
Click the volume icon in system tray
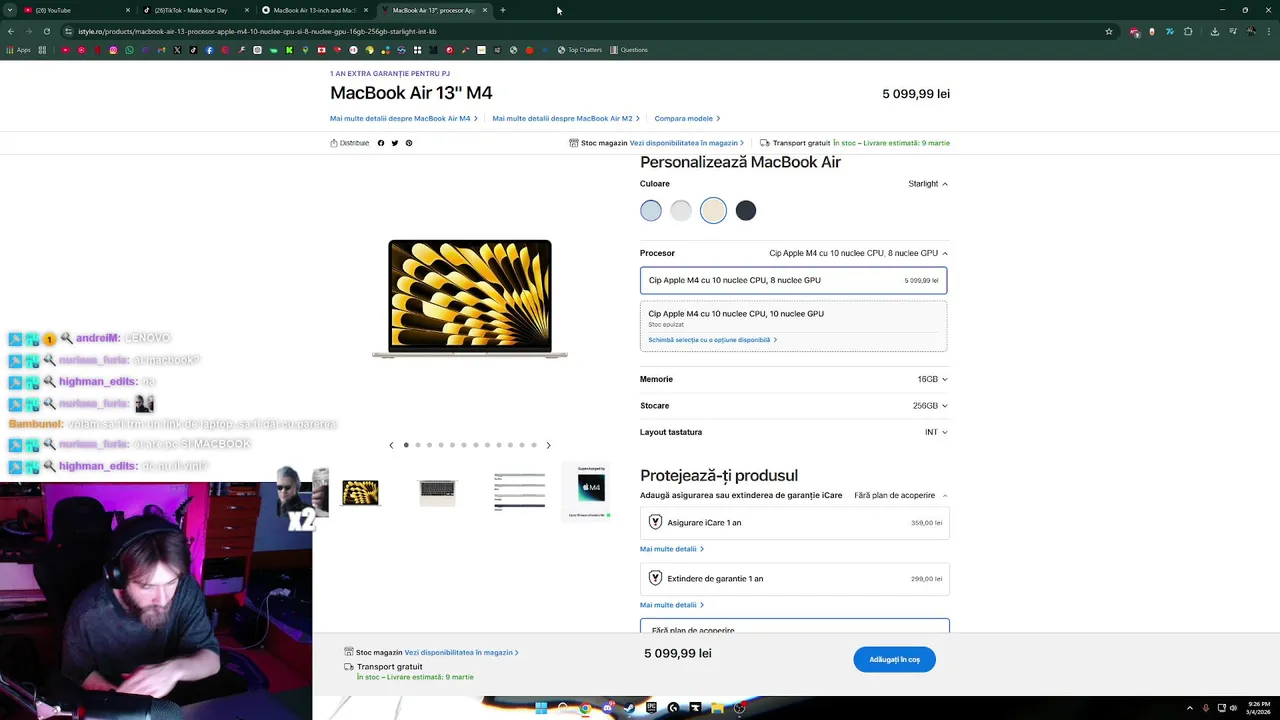[1233, 708]
